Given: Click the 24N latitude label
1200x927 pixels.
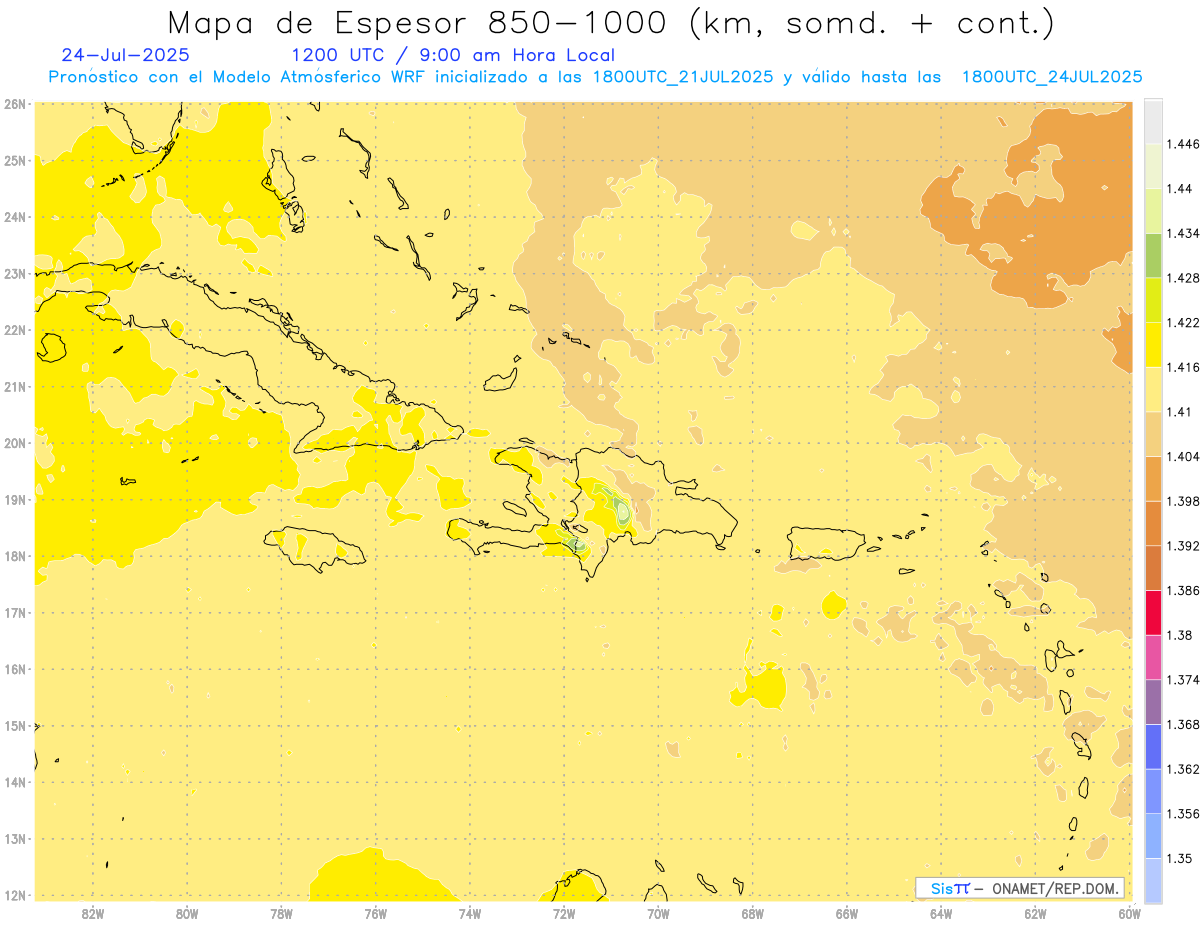Looking at the screenshot, I should coord(14,217).
